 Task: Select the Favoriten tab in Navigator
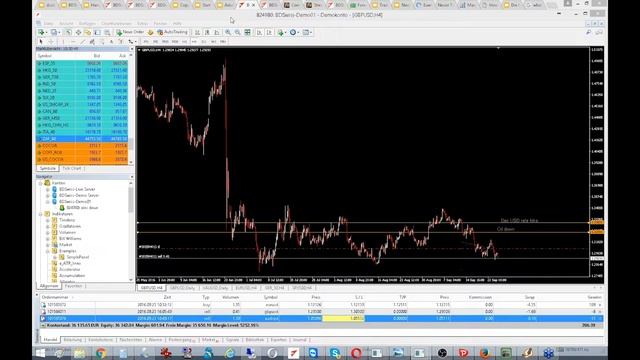tap(73, 286)
